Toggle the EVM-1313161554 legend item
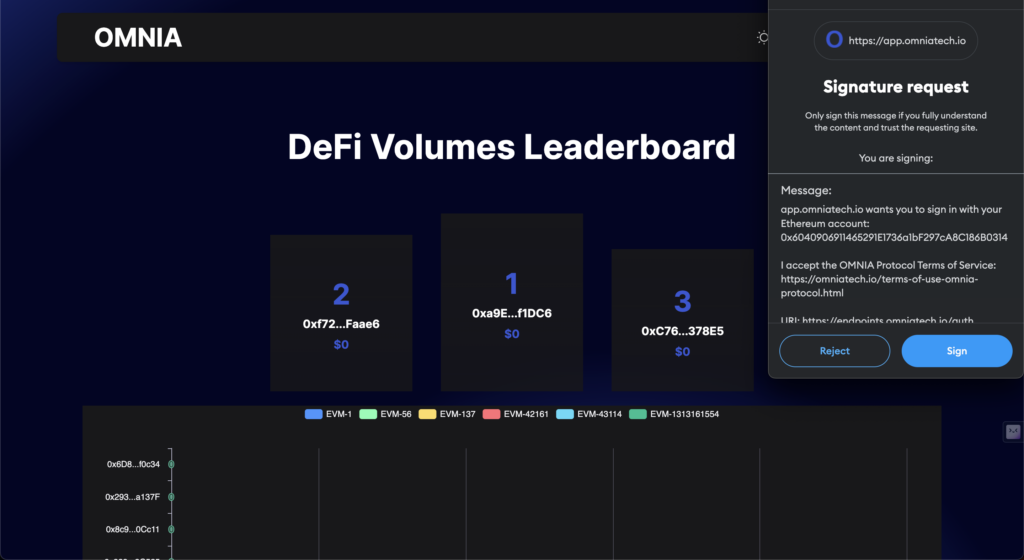Viewport: 1024px width, 560px height. [x=674, y=414]
